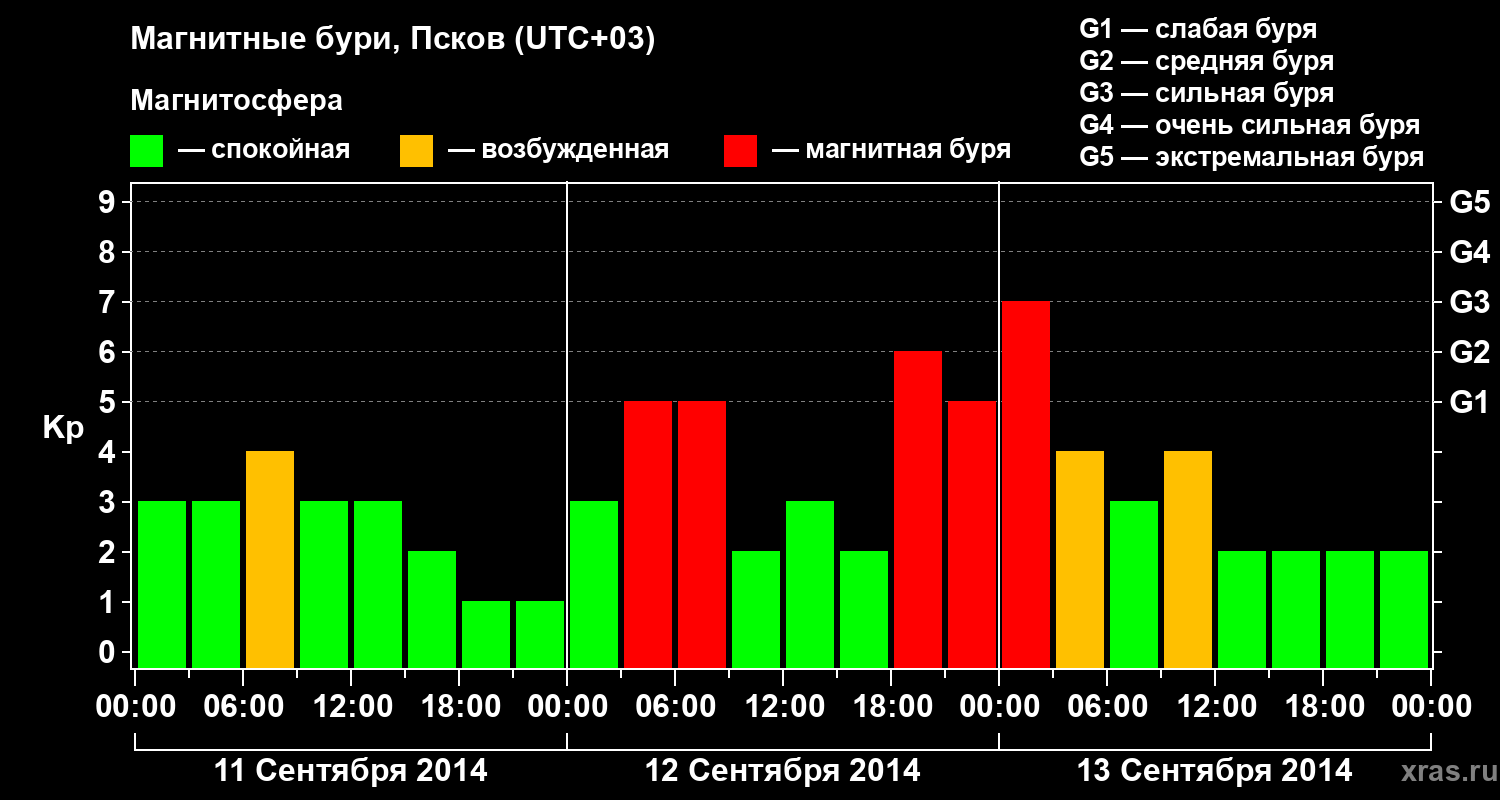Click the first orange bar on 13 September
Screen dimensions: 1500x800
click(1080, 559)
